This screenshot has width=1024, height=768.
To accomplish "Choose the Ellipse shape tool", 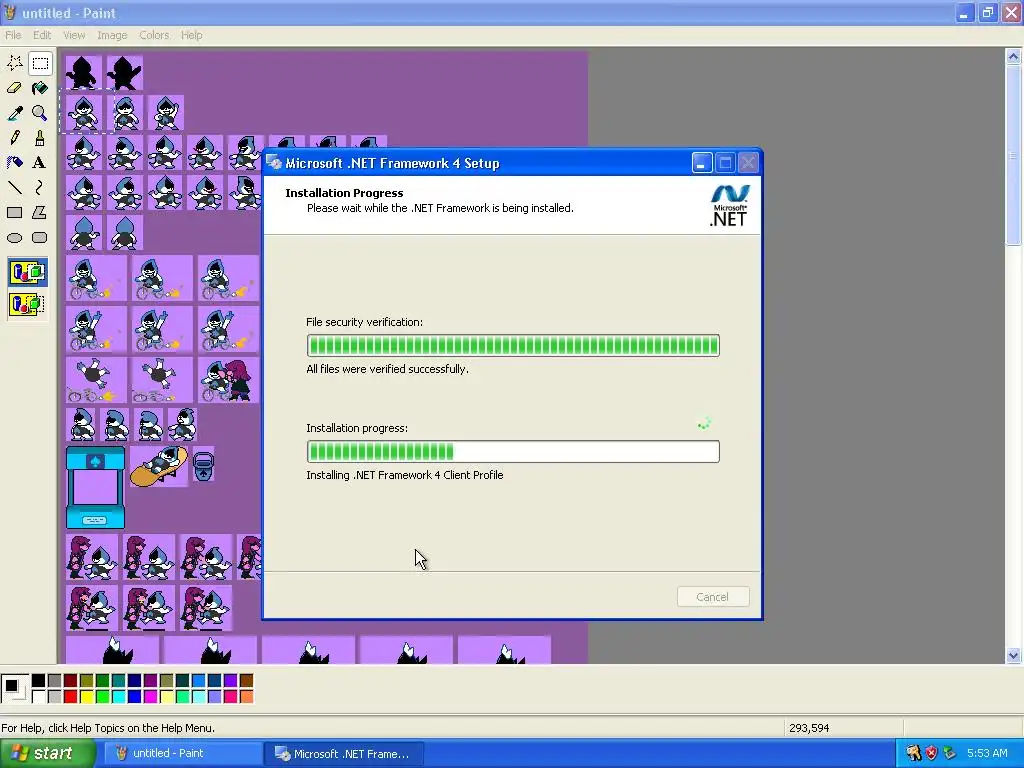I will click(14, 238).
